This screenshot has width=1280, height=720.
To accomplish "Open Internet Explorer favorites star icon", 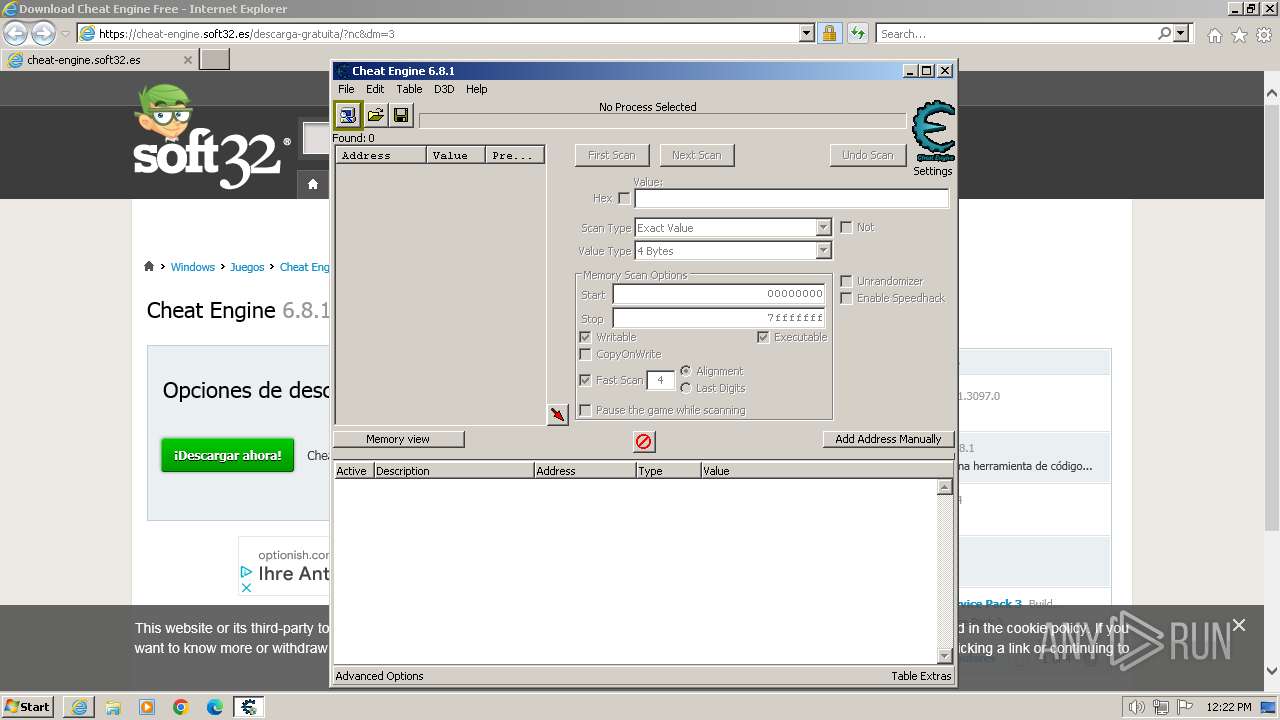I will point(1239,35).
